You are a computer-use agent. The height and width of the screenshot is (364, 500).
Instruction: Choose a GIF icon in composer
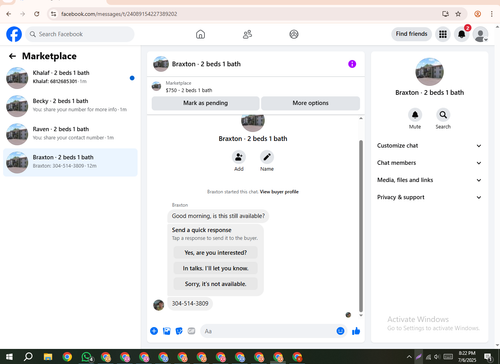pos(191,331)
